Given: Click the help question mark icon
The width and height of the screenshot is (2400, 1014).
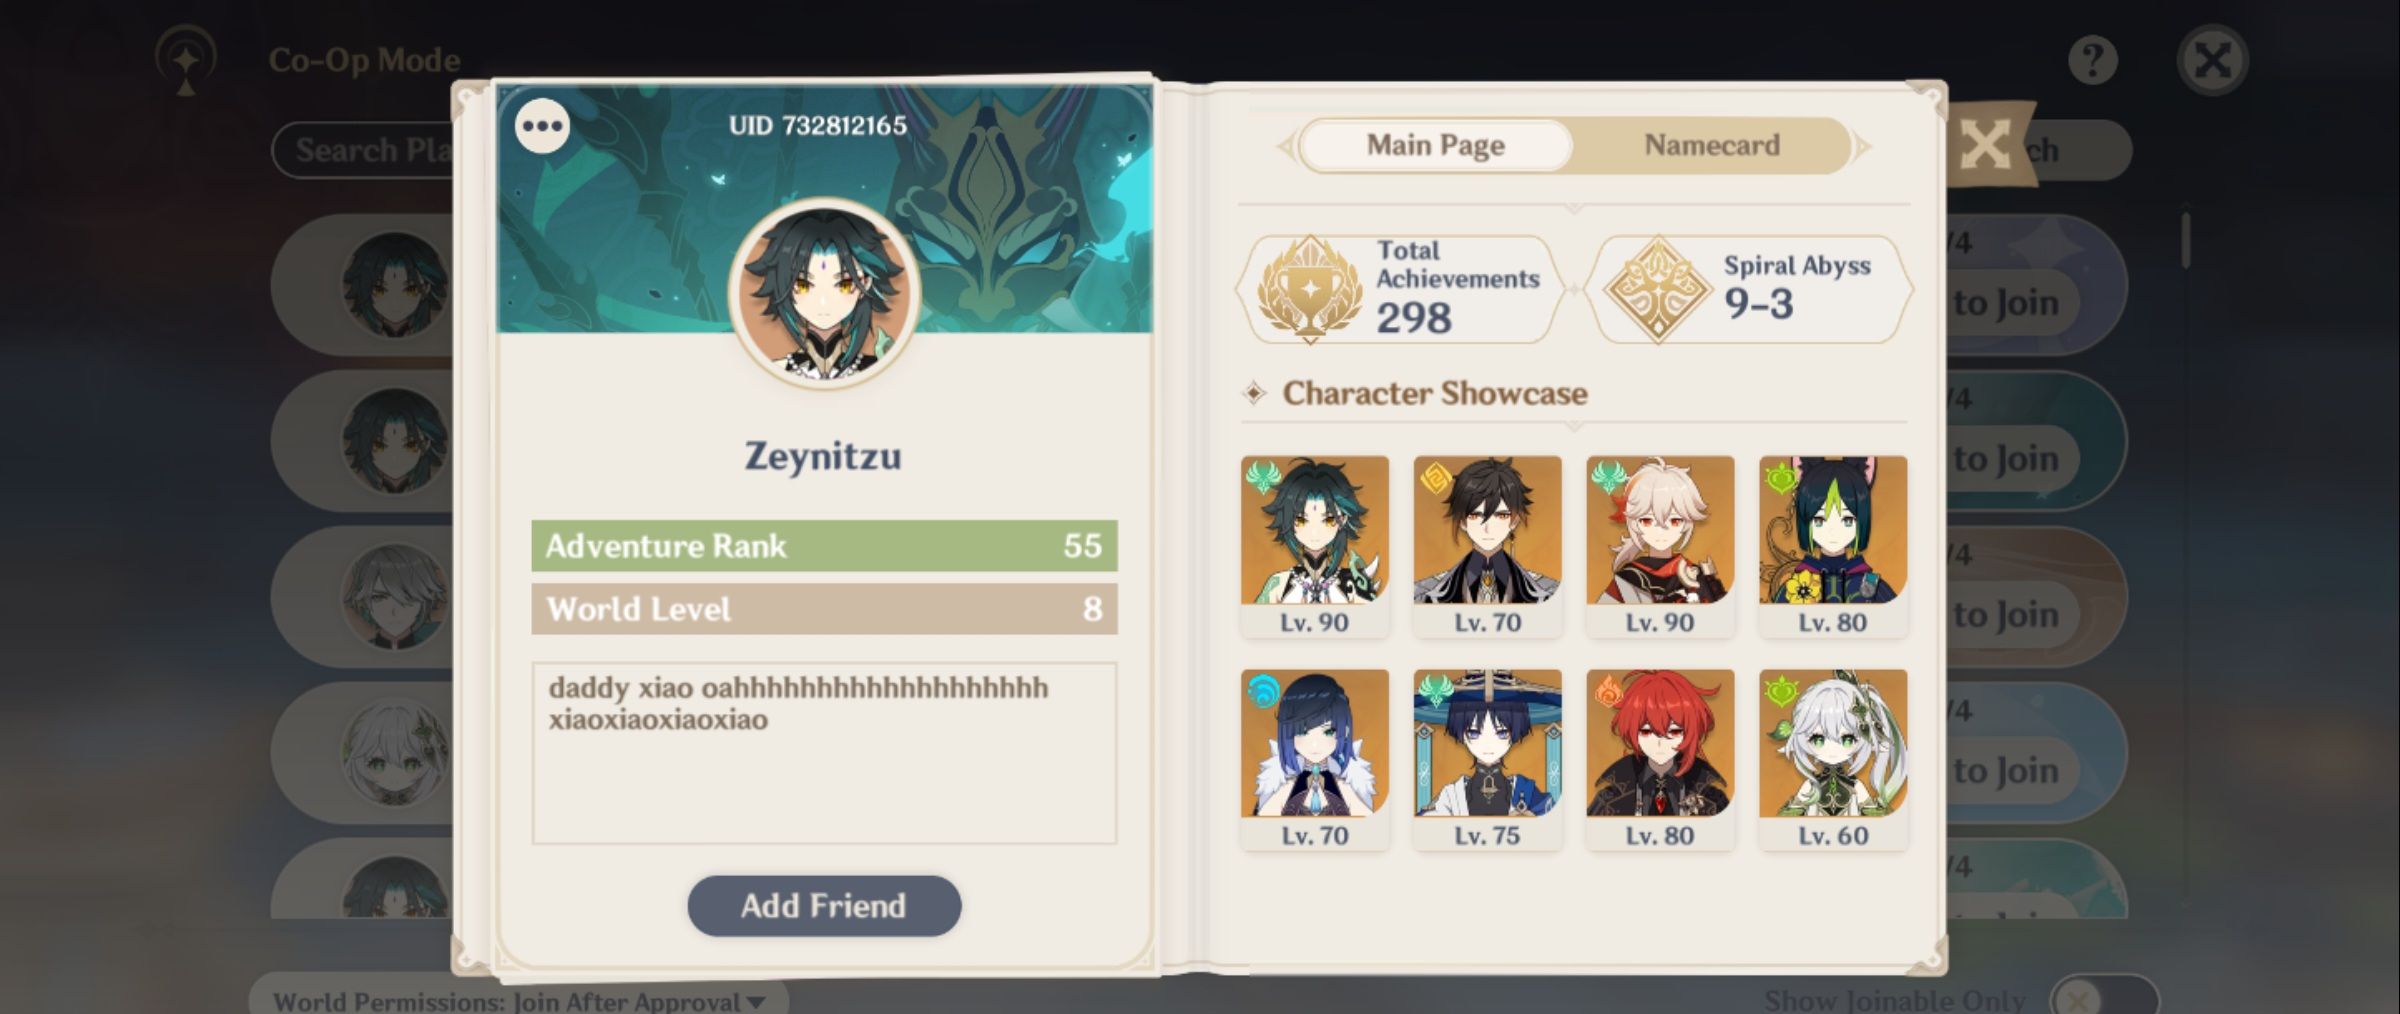Looking at the screenshot, I should 2092,60.
